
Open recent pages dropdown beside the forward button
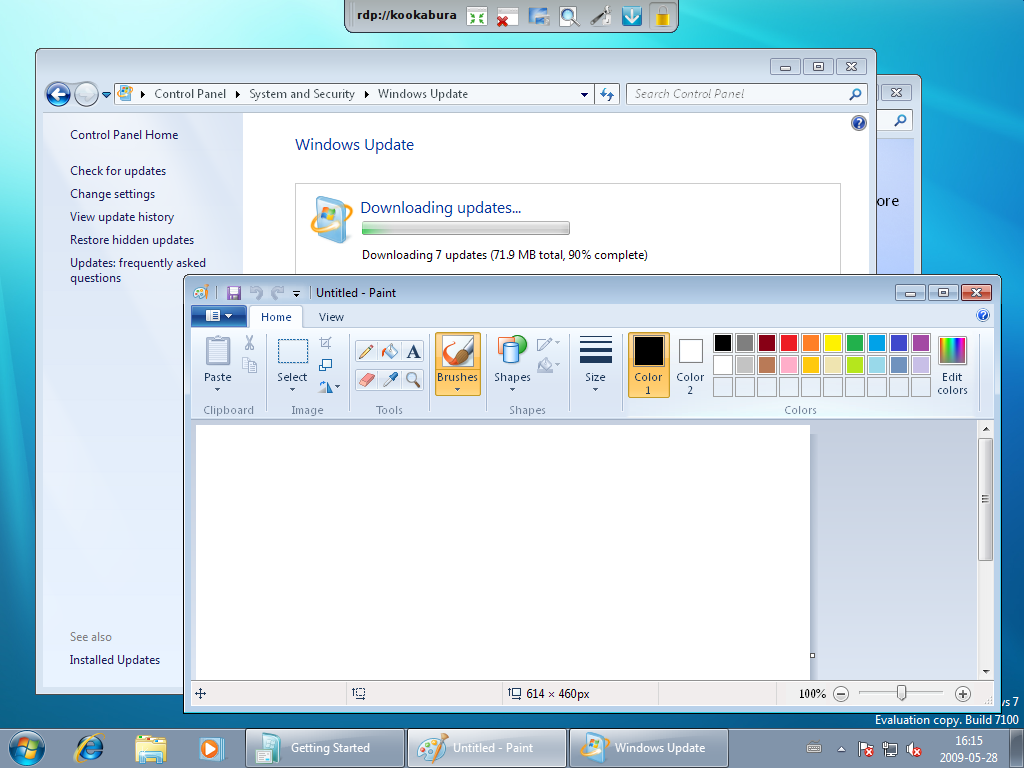[106, 95]
